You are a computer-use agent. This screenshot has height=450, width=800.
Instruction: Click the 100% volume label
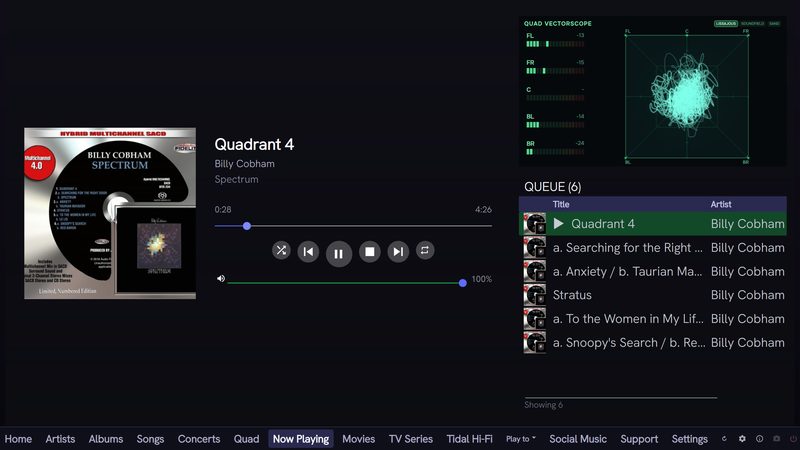point(482,279)
